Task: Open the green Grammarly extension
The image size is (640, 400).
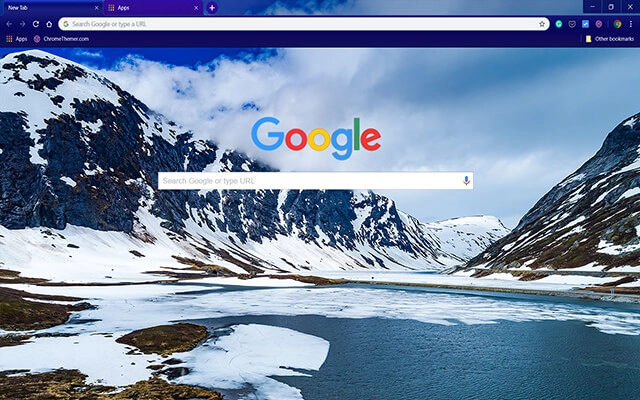Action: coord(560,23)
